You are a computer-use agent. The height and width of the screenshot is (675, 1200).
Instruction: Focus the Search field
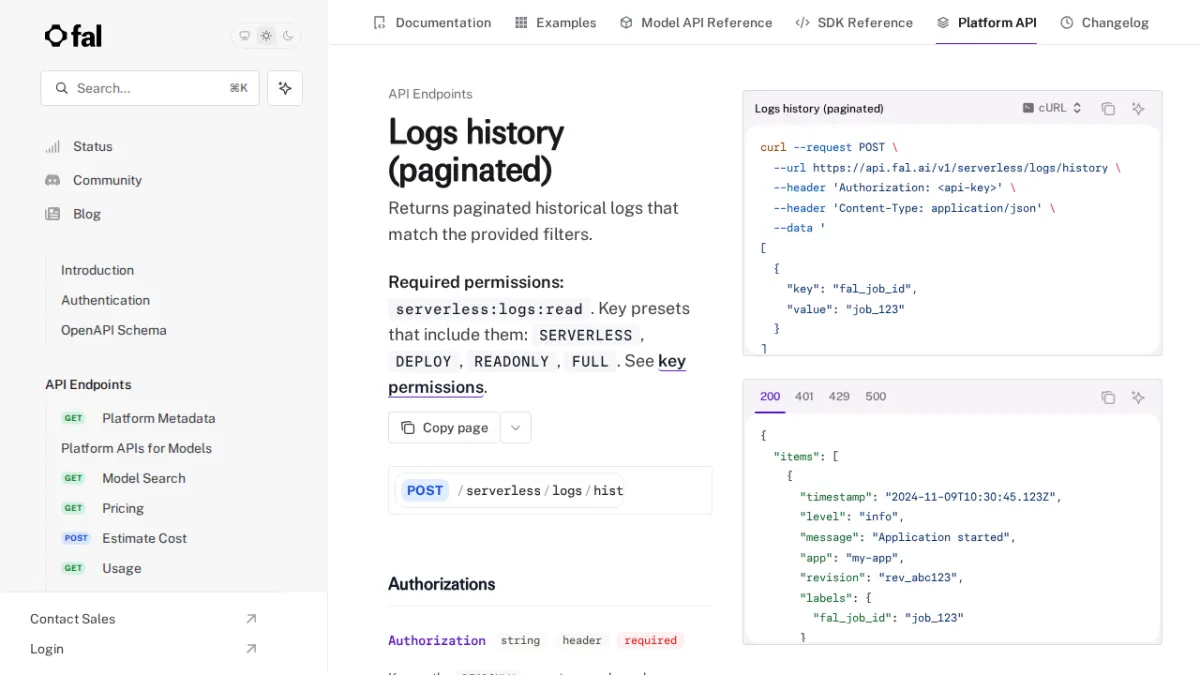[150, 88]
